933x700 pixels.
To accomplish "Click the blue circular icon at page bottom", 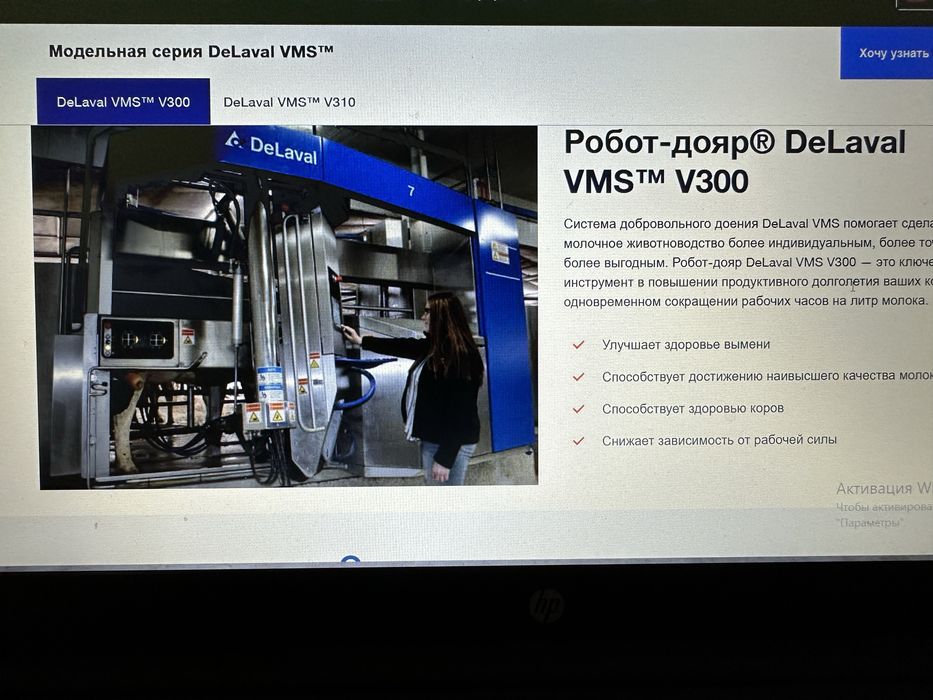I will 350,560.
